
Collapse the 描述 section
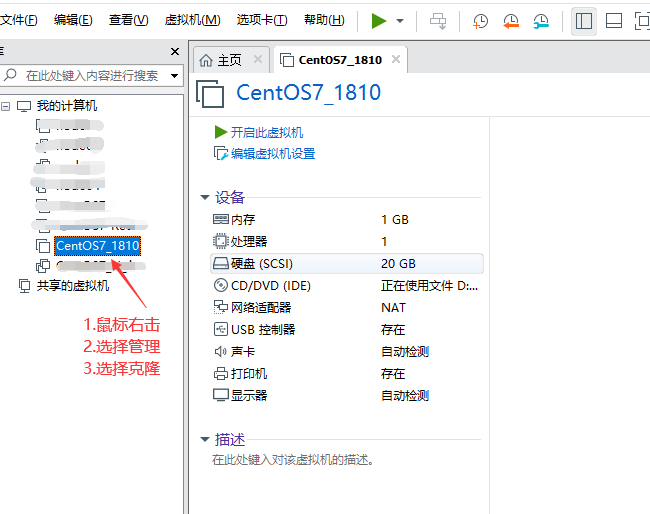tap(205, 439)
